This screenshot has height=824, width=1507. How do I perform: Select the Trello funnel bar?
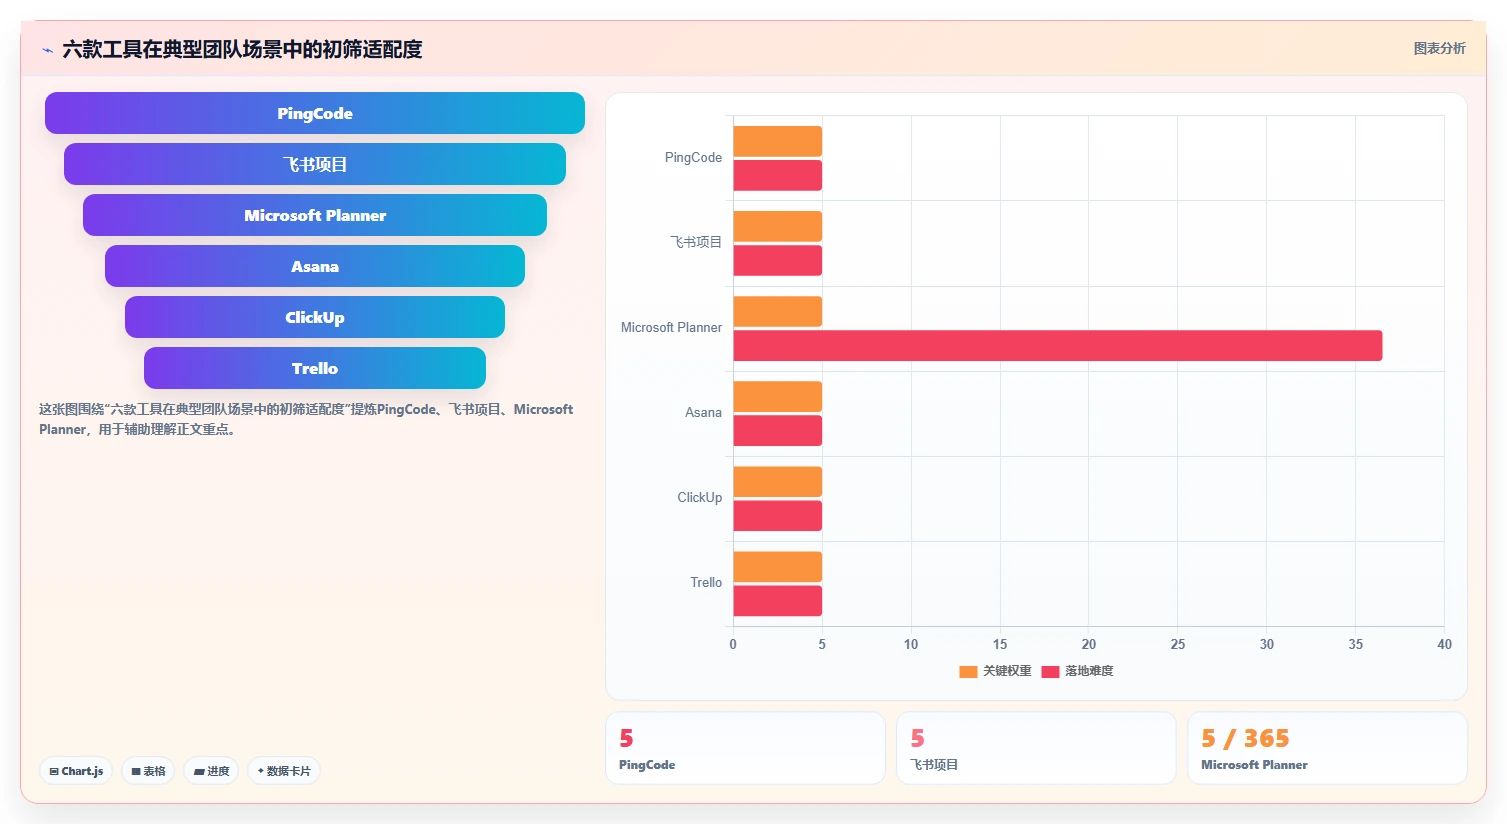point(315,368)
